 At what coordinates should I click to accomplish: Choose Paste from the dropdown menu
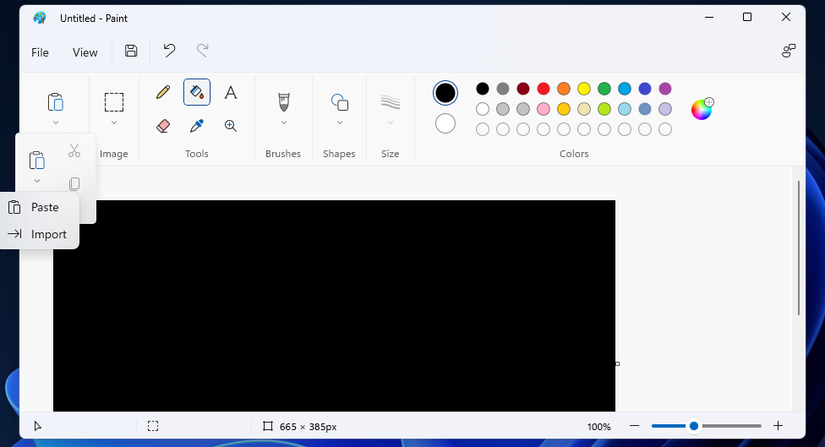pos(39,207)
